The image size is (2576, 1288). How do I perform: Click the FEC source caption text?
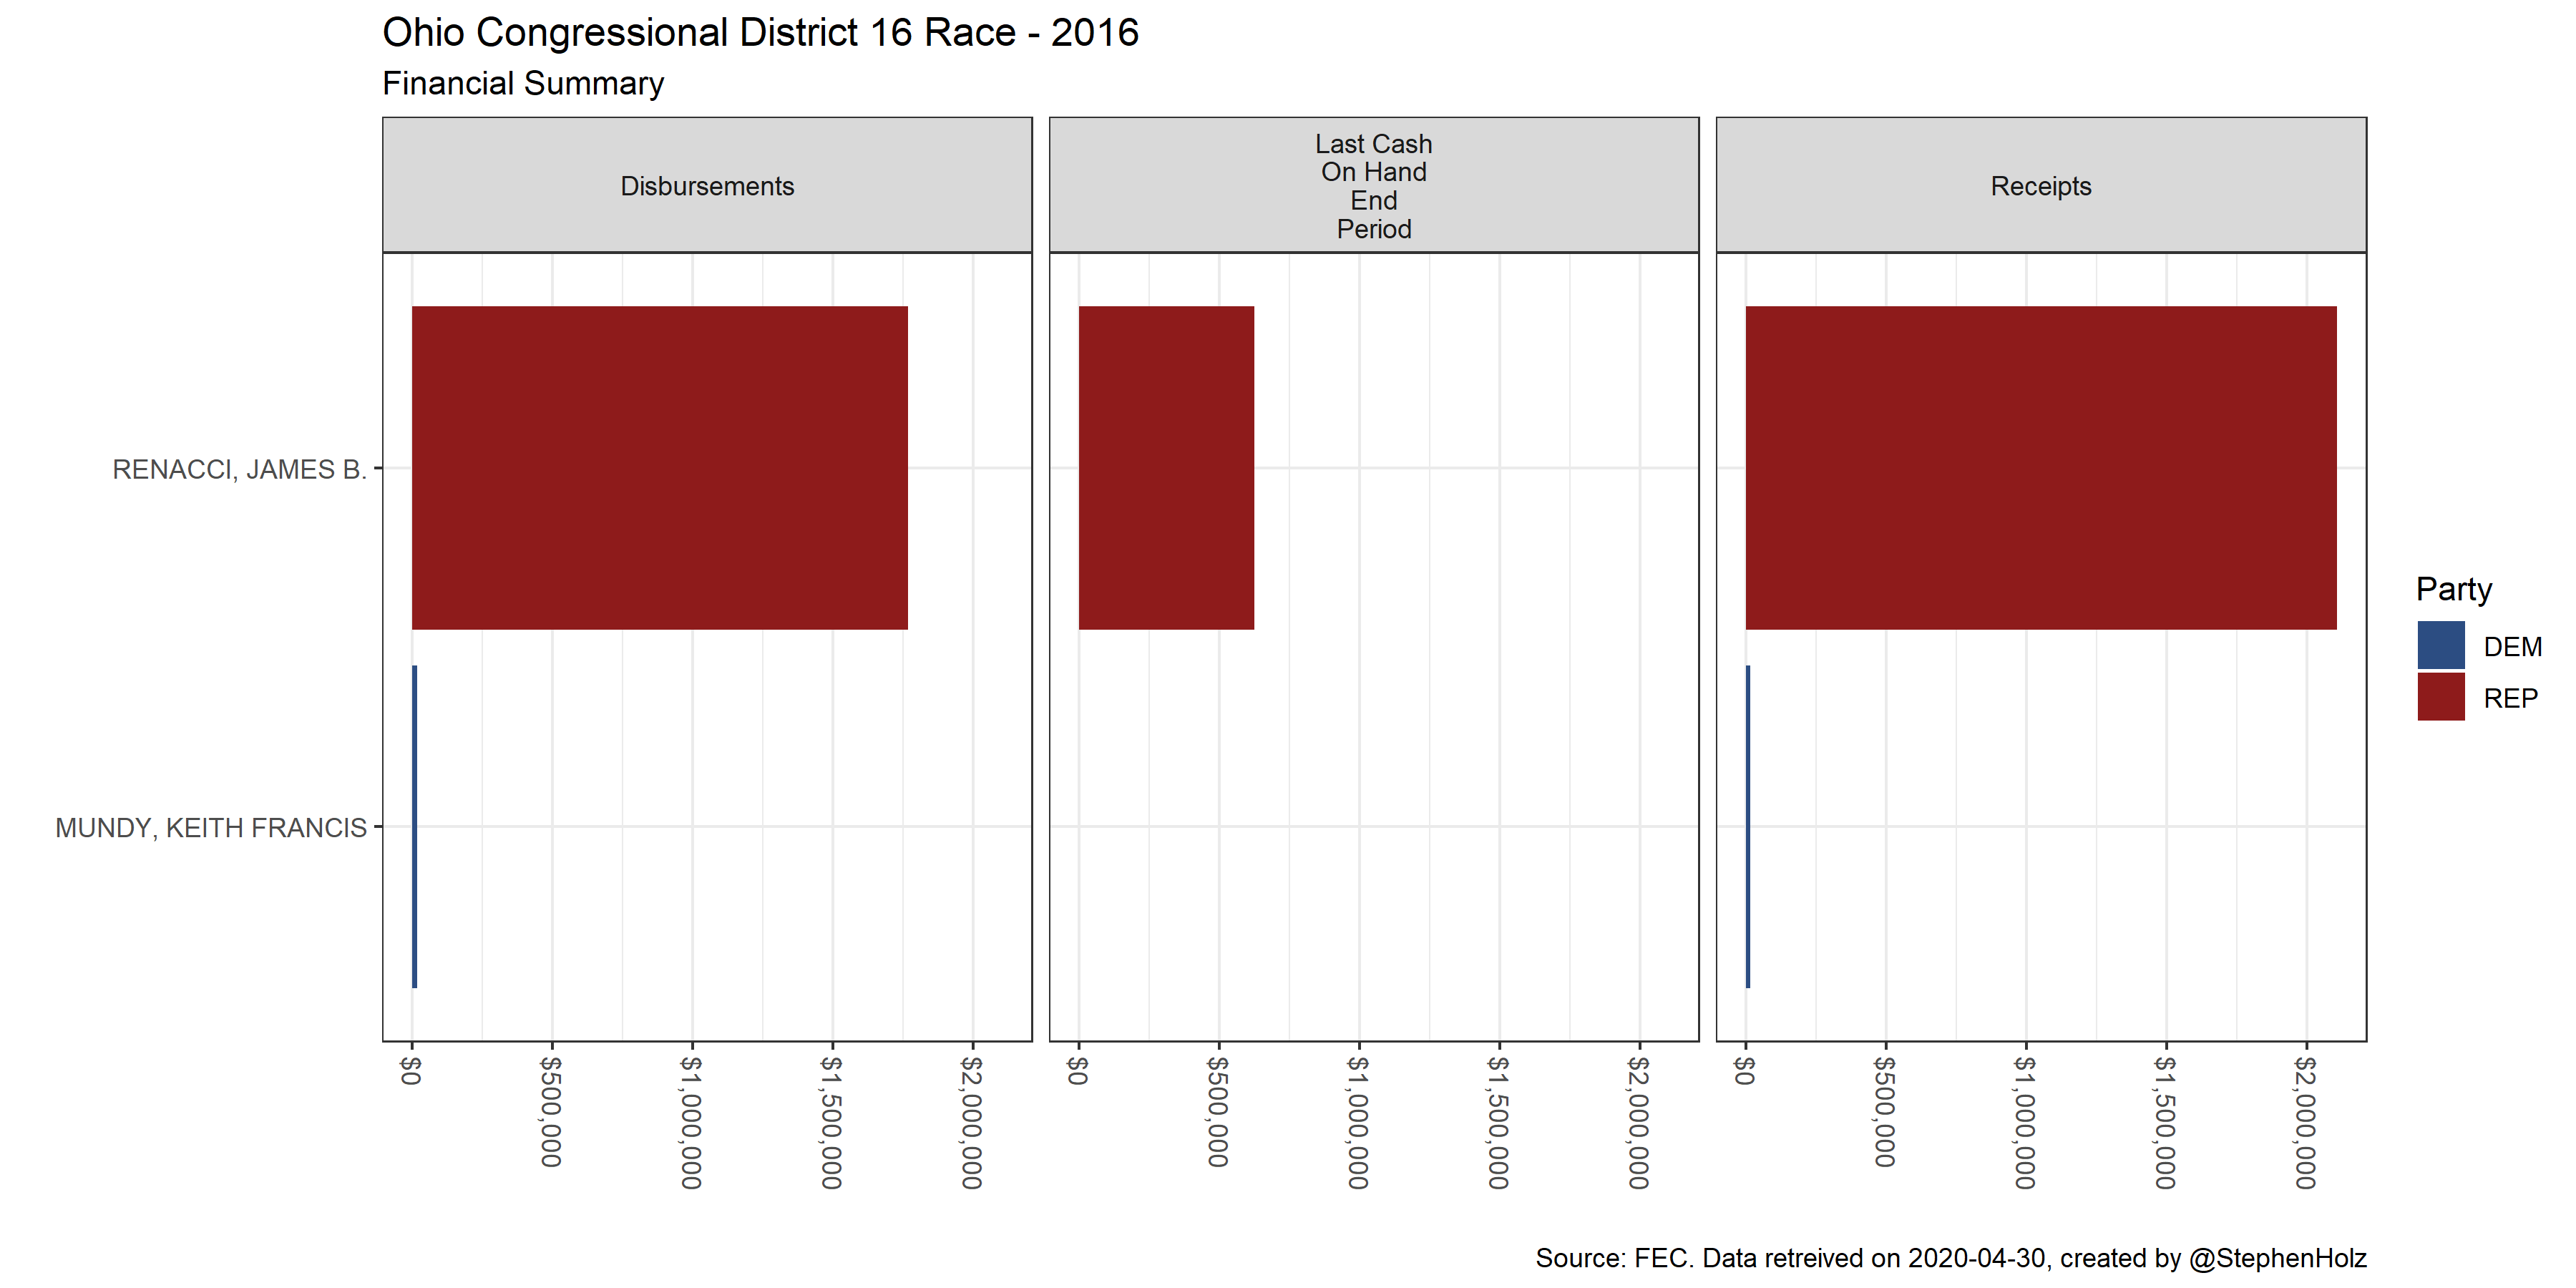click(x=1950, y=1258)
